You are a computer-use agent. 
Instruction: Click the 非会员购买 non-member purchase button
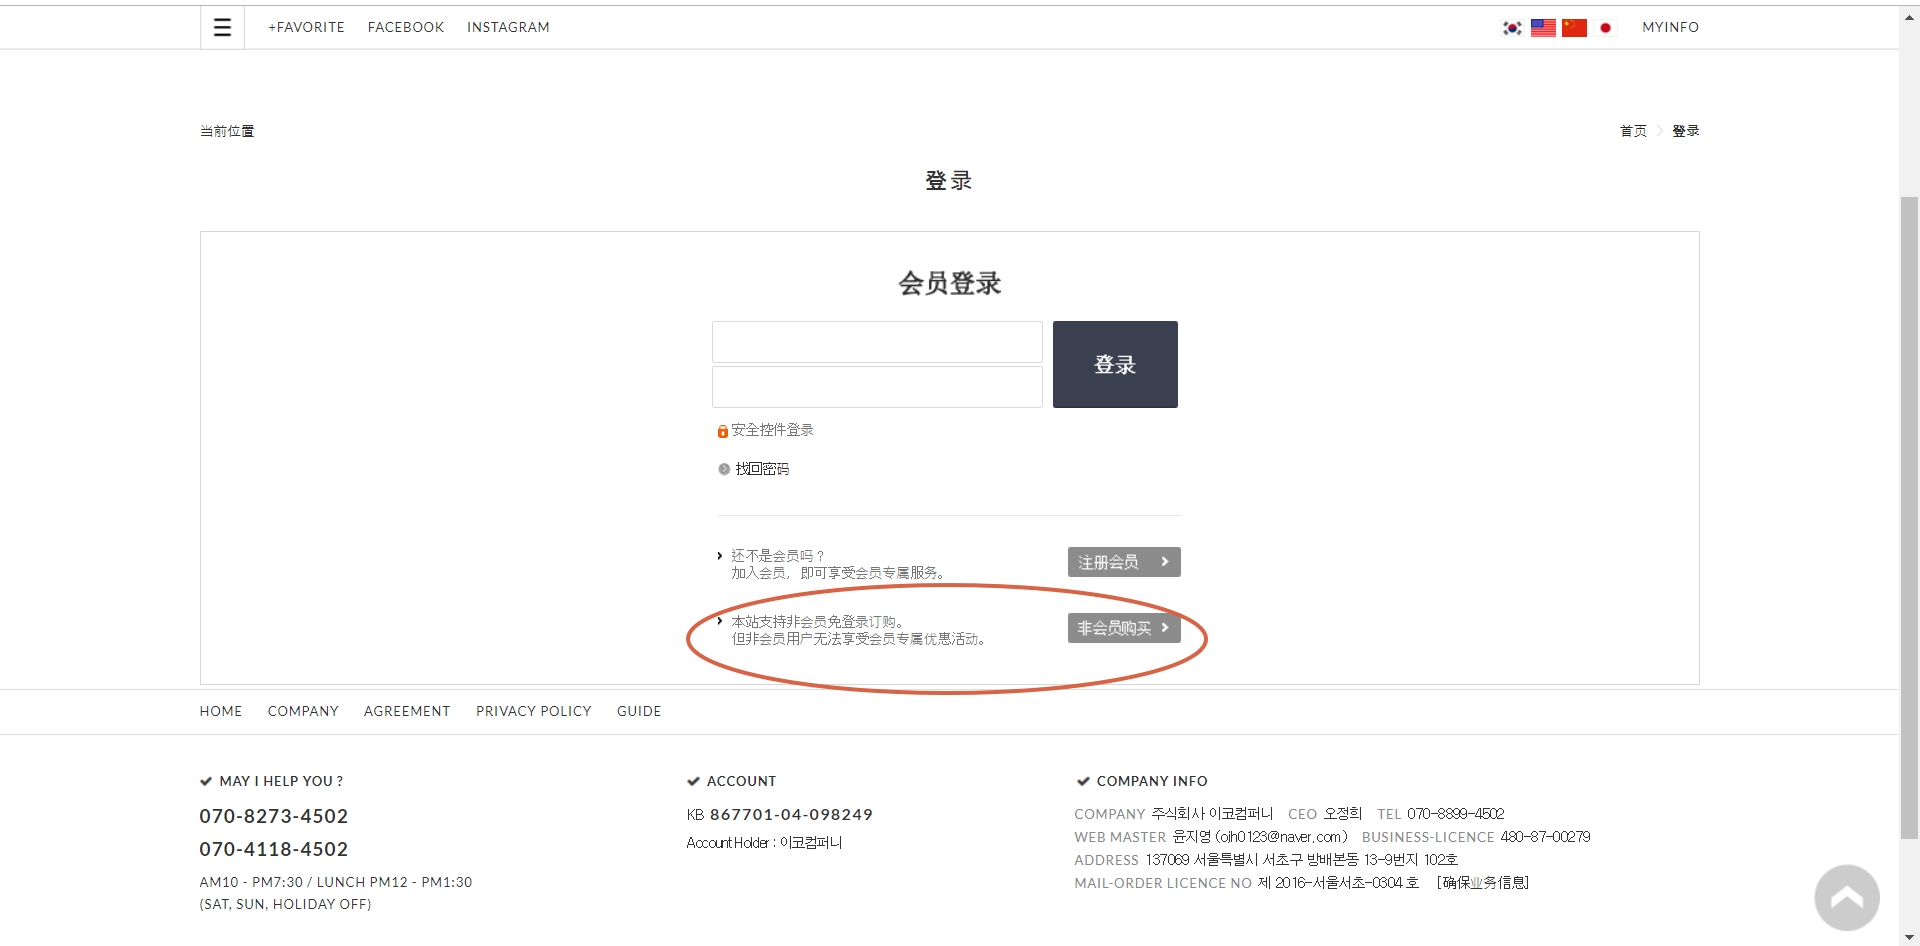pos(1123,628)
